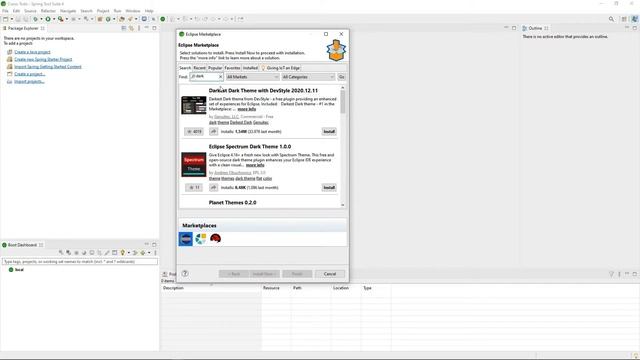This screenshot has height=360, width=640.
Task: Clear the Find search text with X
Action: [220, 77]
